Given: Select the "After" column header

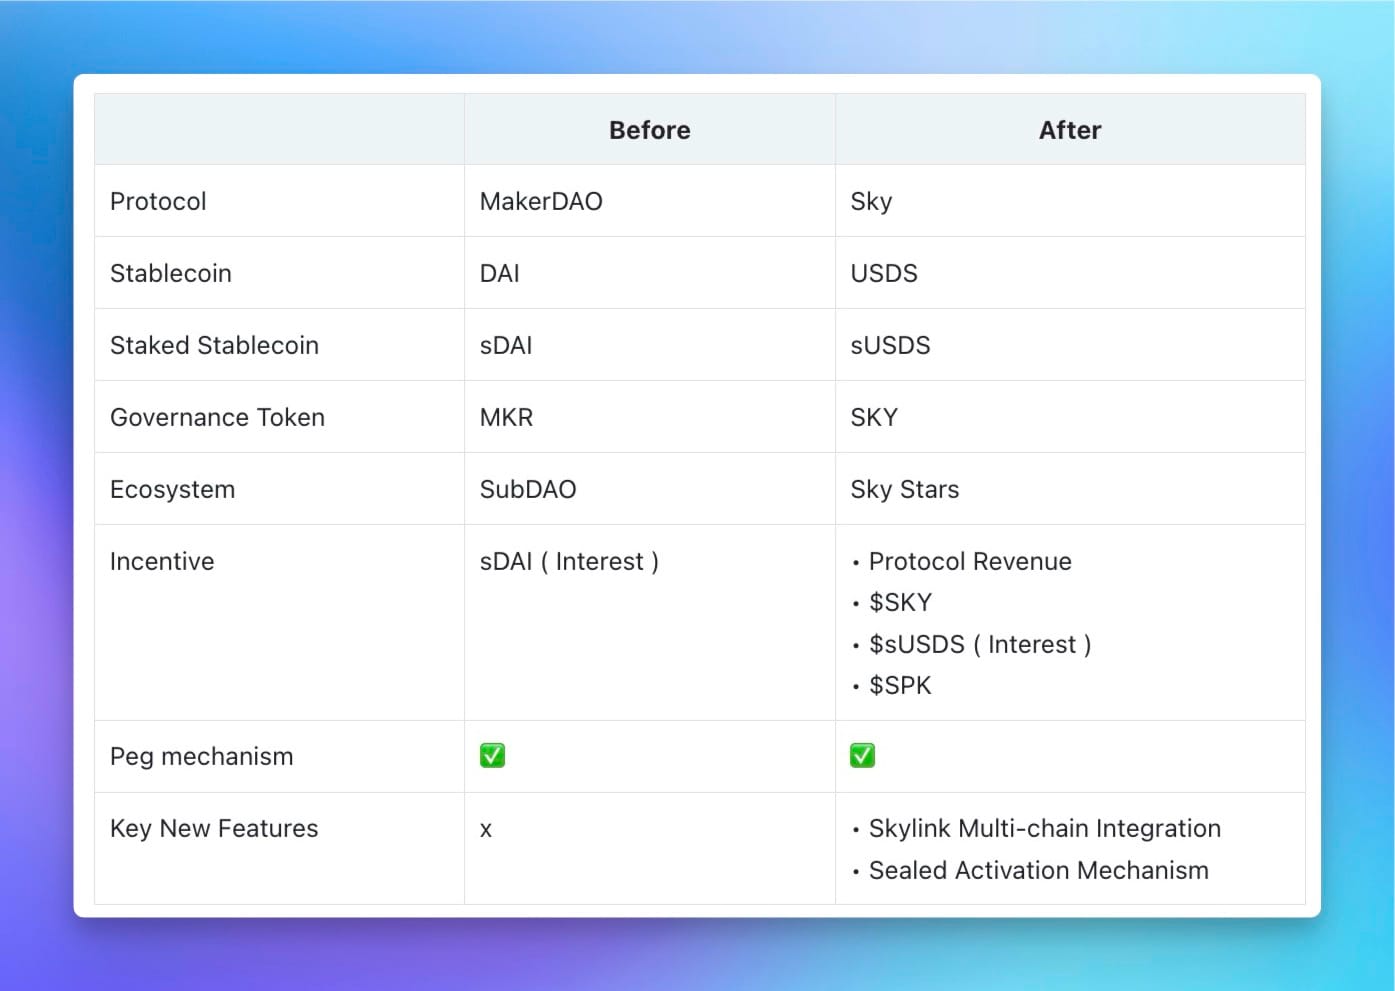Looking at the screenshot, I should 1070,130.
